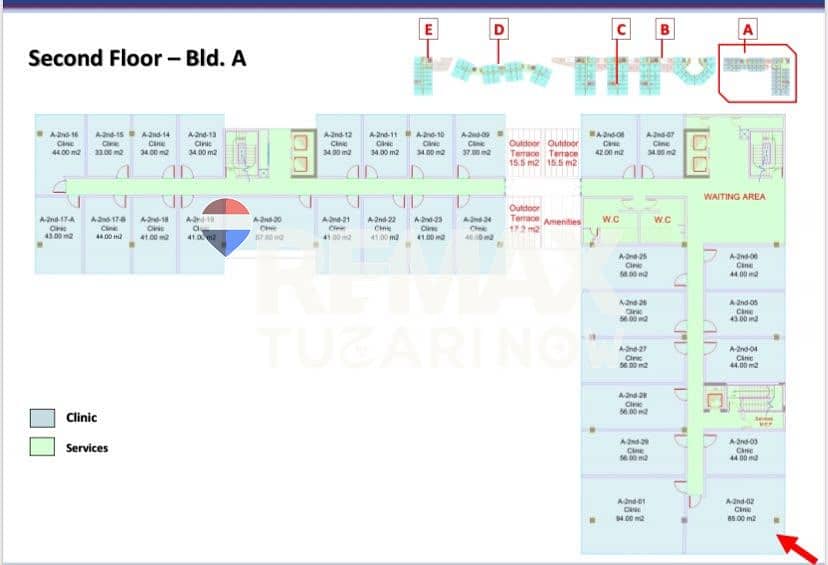Select clinic A-2nd-23 room label
828x565 pixels.
point(429,228)
